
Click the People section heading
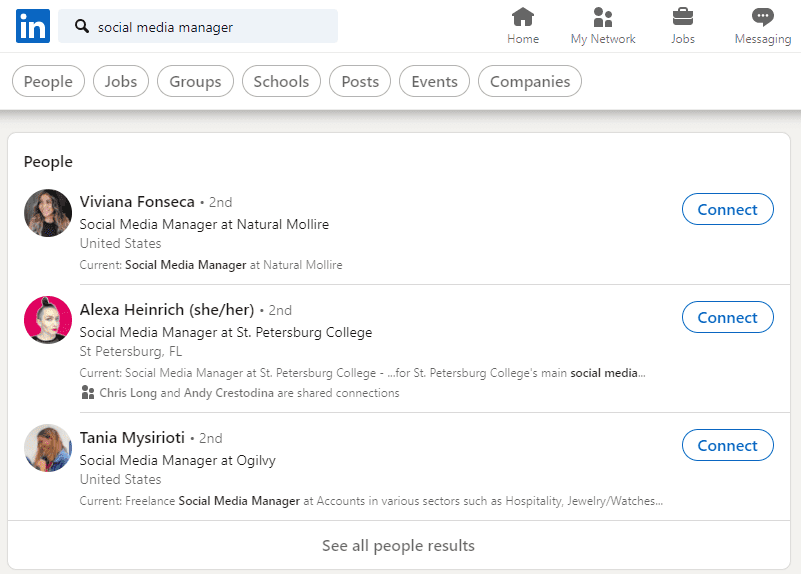point(48,162)
